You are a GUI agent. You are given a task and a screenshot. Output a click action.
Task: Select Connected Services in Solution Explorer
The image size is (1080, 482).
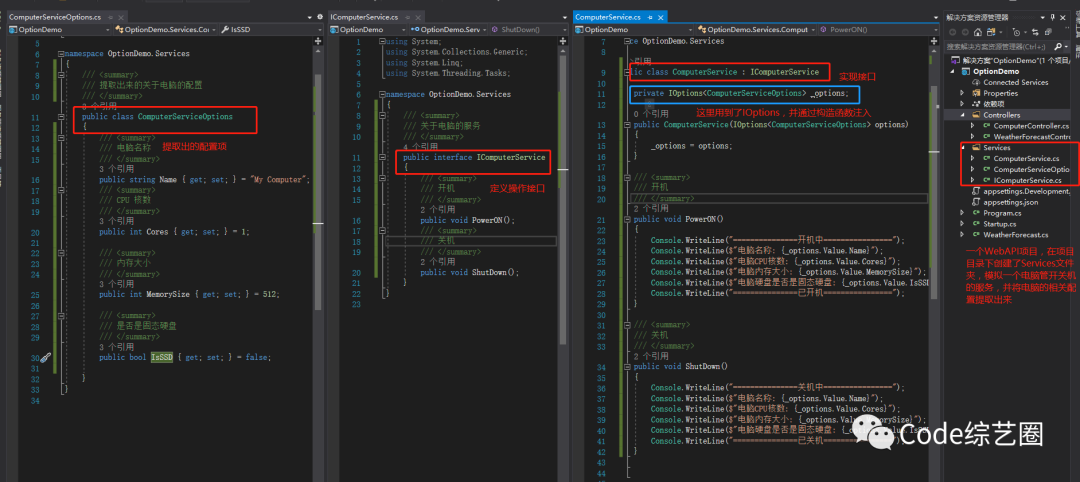click(1015, 82)
